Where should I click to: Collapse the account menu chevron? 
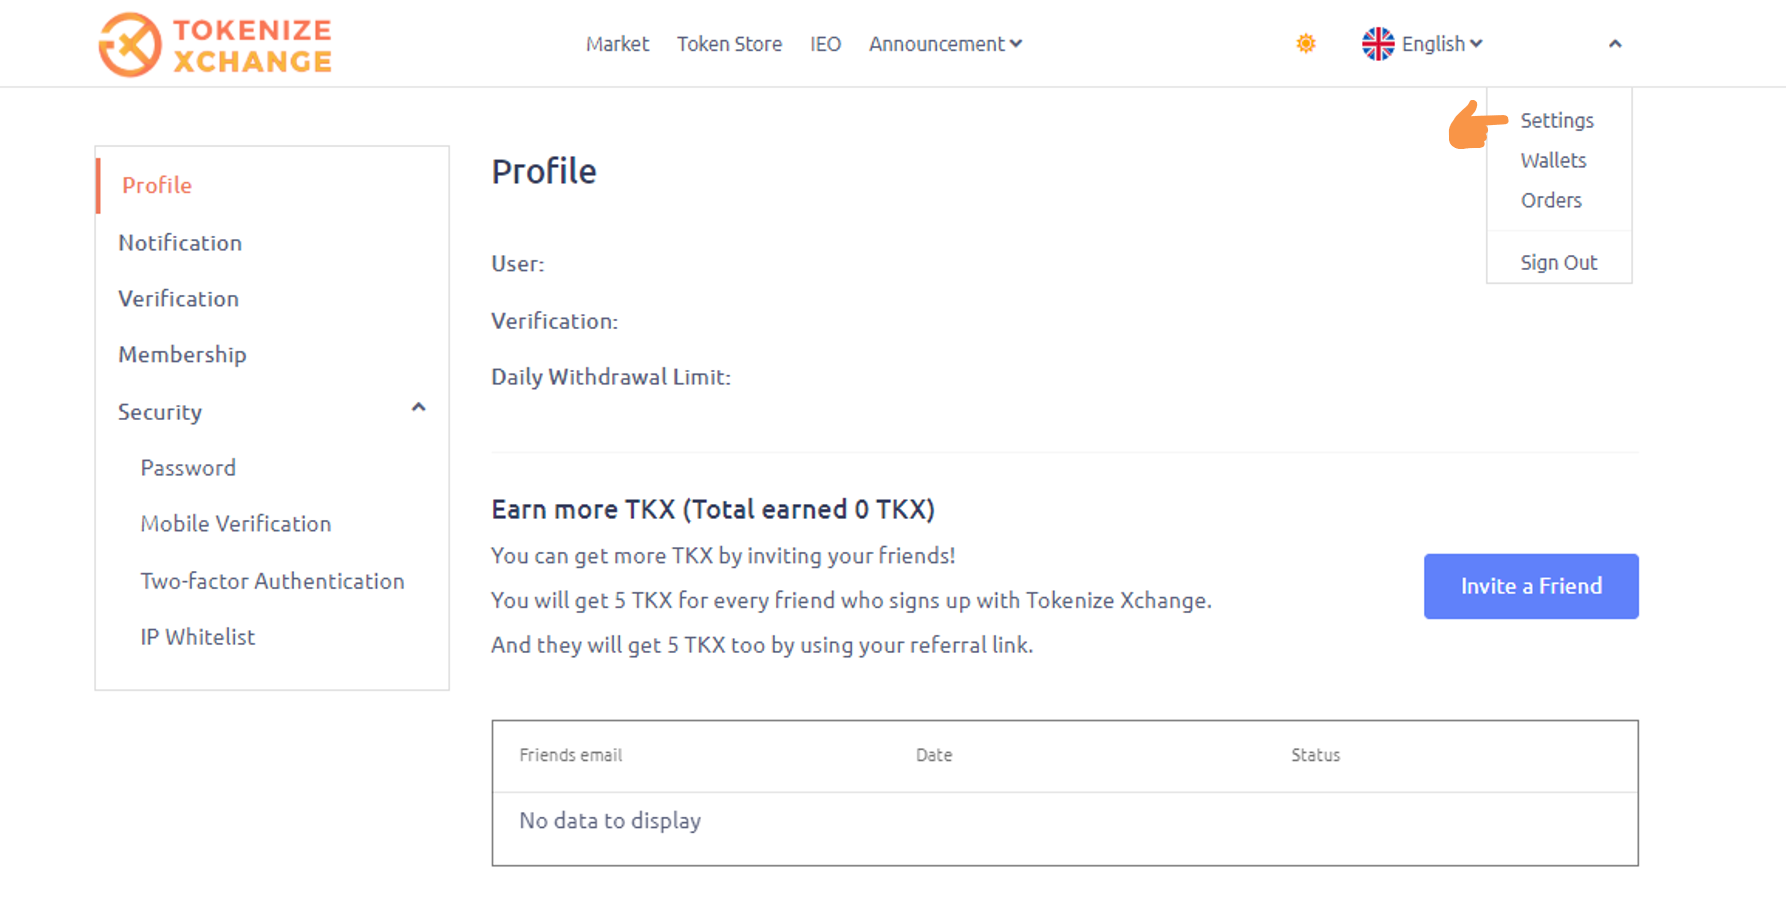1615,44
